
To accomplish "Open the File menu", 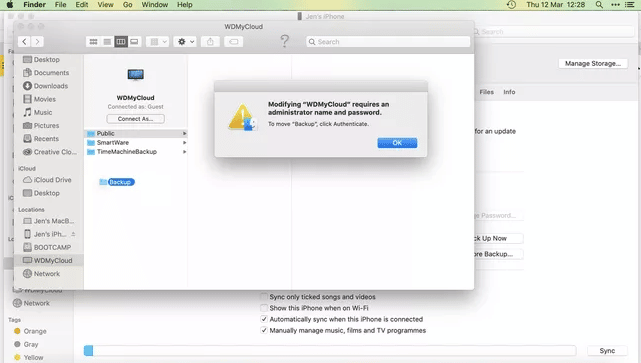I will click(61, 5).
